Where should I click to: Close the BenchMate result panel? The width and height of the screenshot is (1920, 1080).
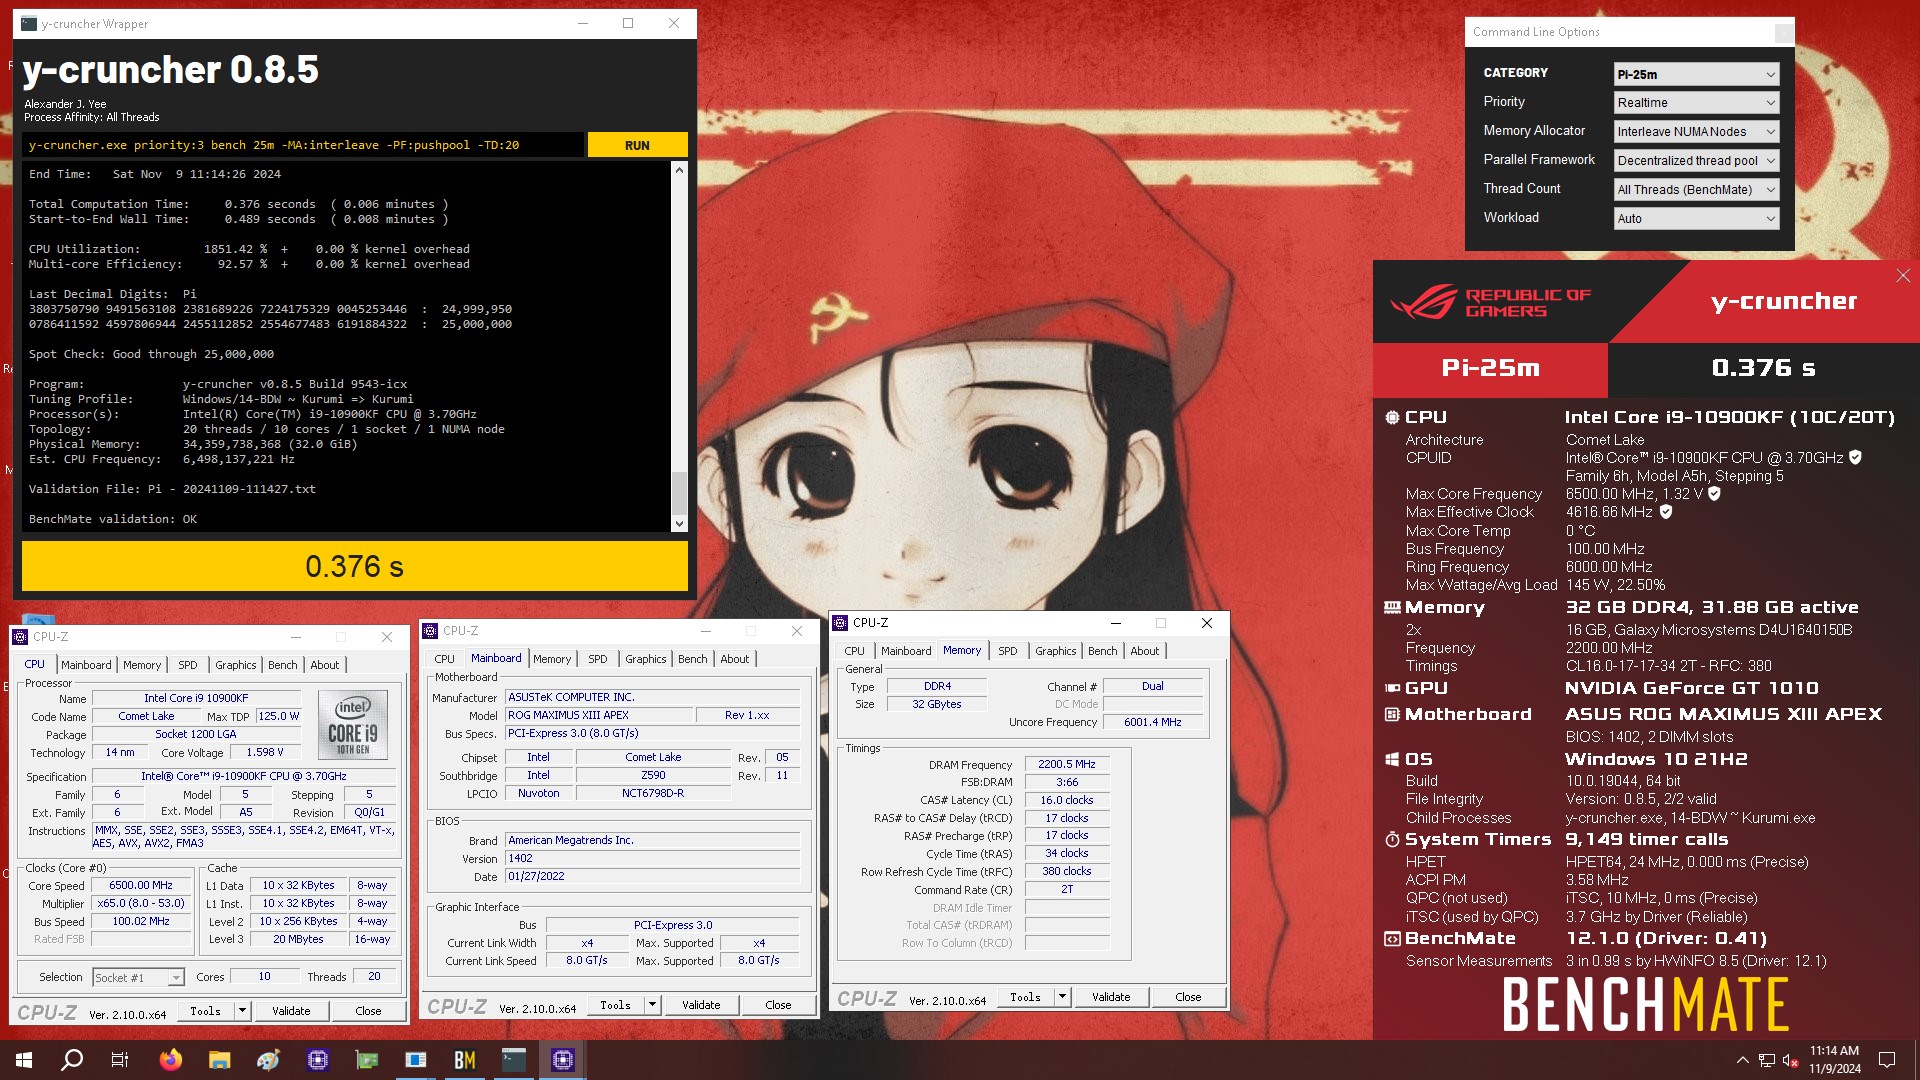[1903, 276]
